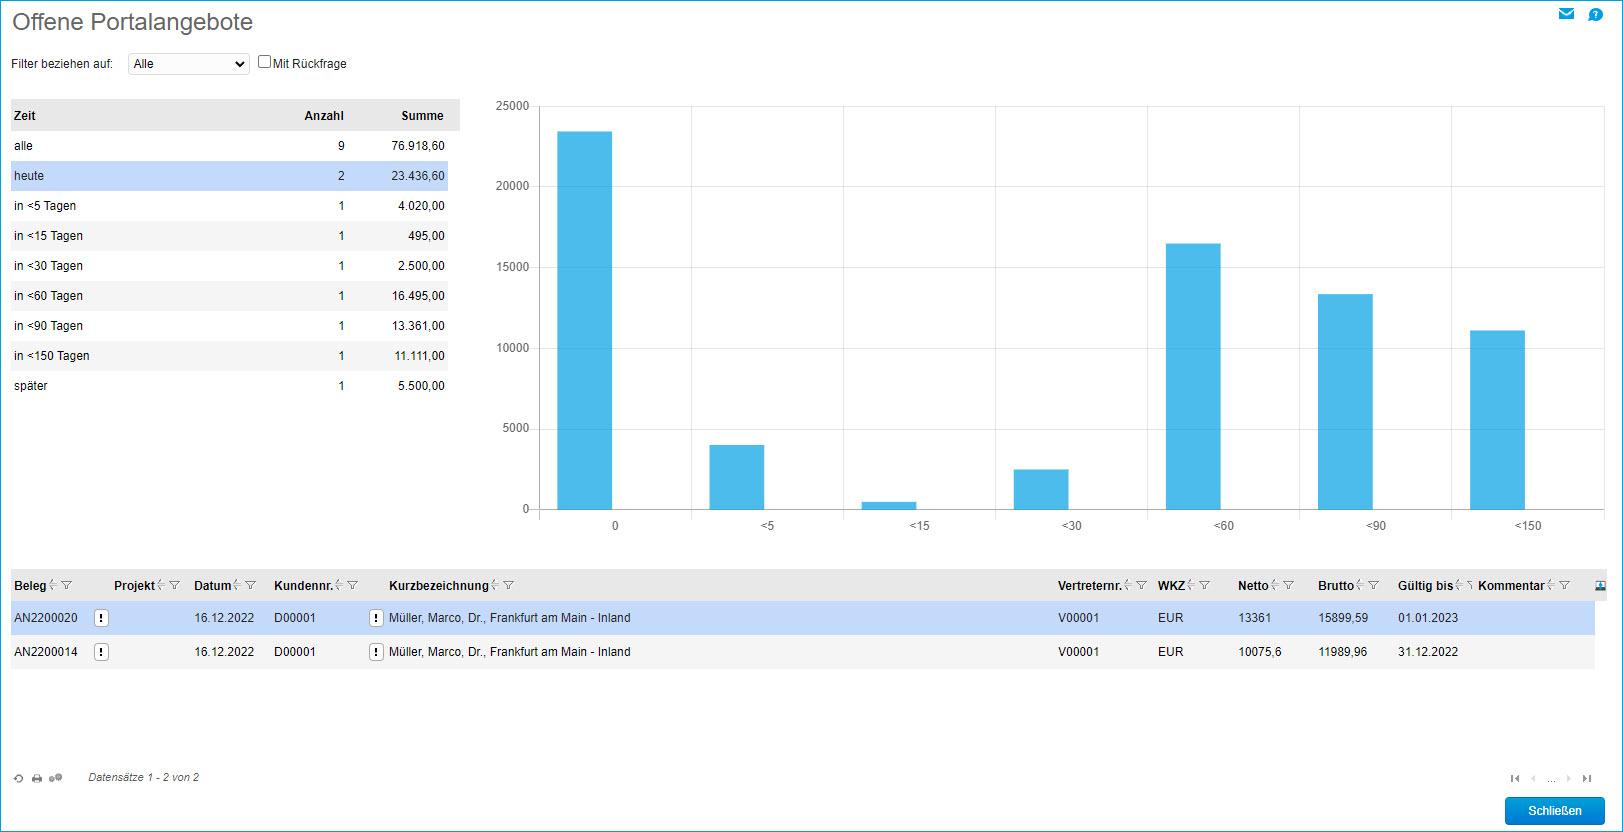Select the 'in <60 Tagen' row
Image resolution: width=1623 pixels, height=832 pixels.
tap(229, 296)
